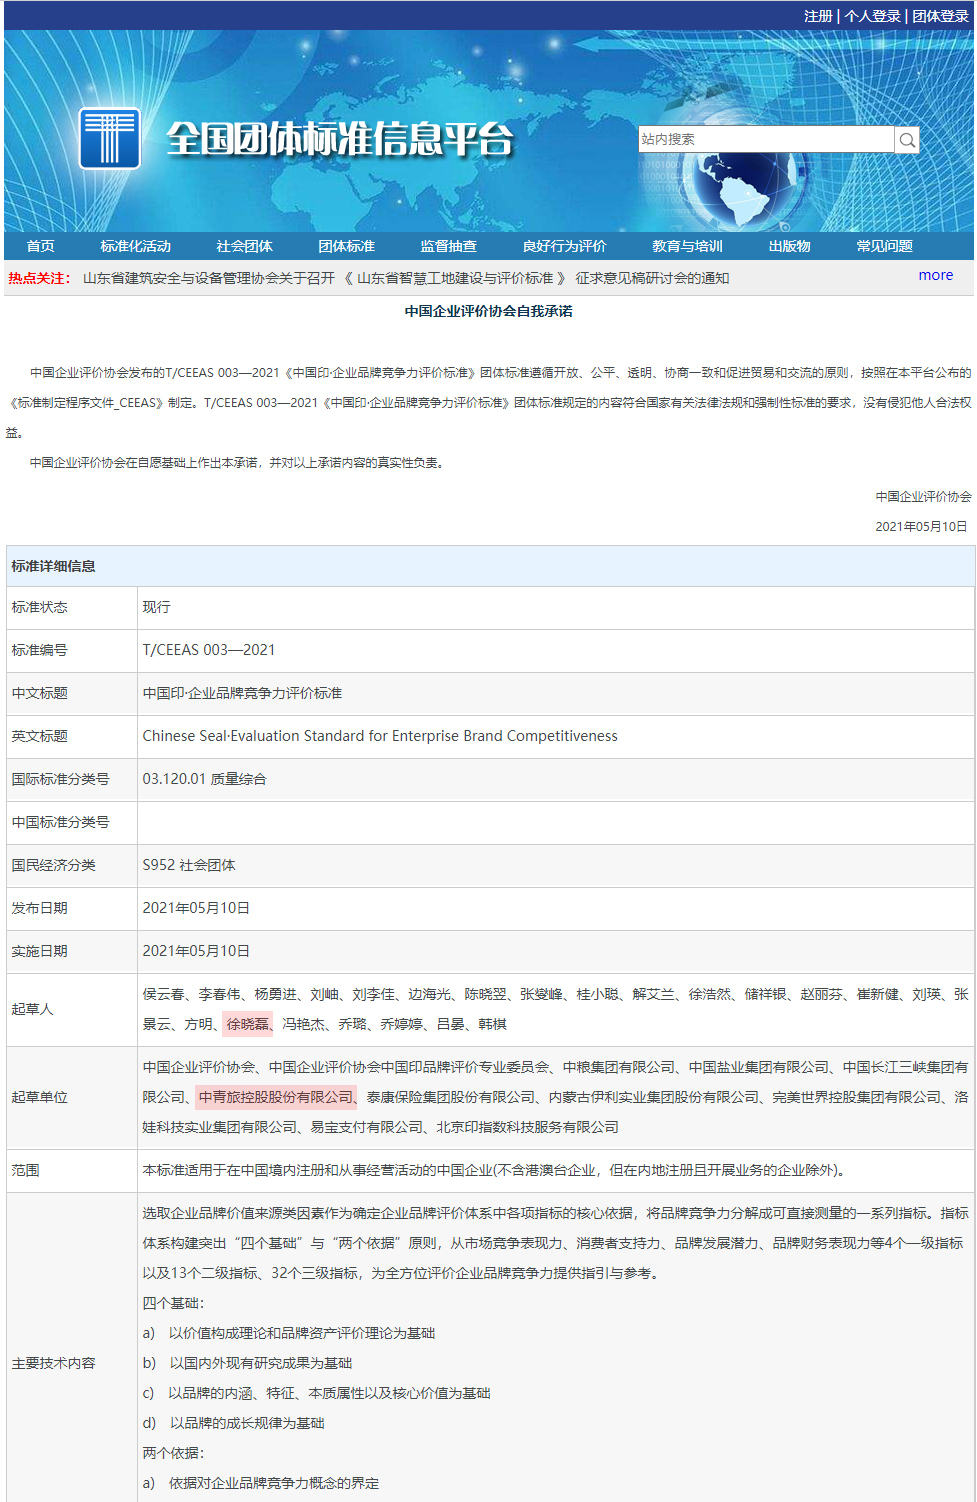This screenshot has height=1502, width=977.
Task: Click the more link
Action: (x=936, y=275)
